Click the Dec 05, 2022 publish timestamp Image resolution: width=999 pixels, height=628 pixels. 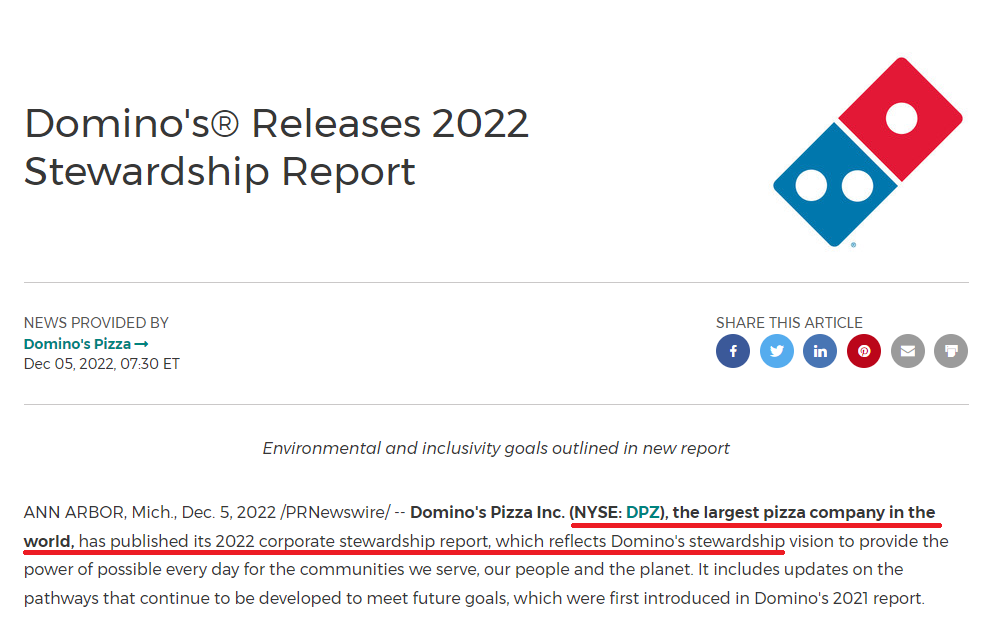[101, 363]
